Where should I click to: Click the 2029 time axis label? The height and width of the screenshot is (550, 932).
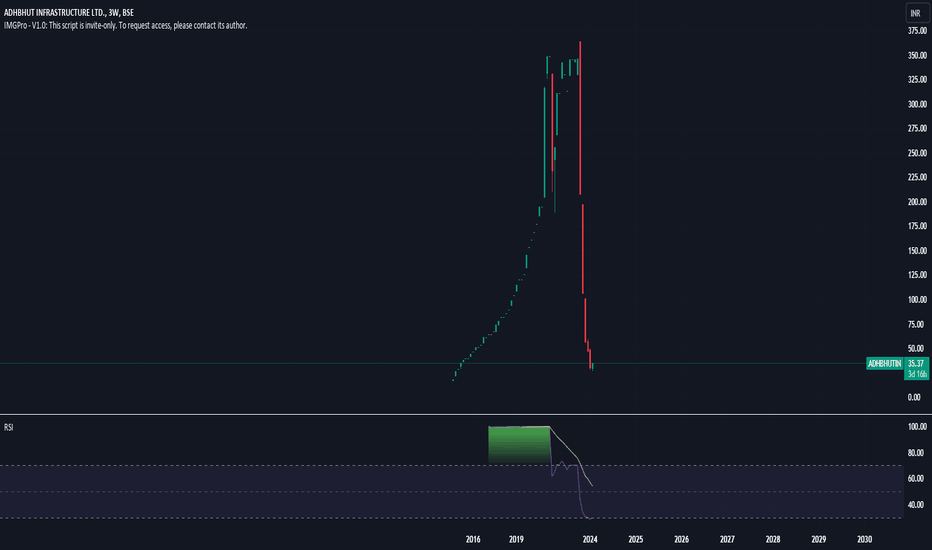[x=818, y=539]
